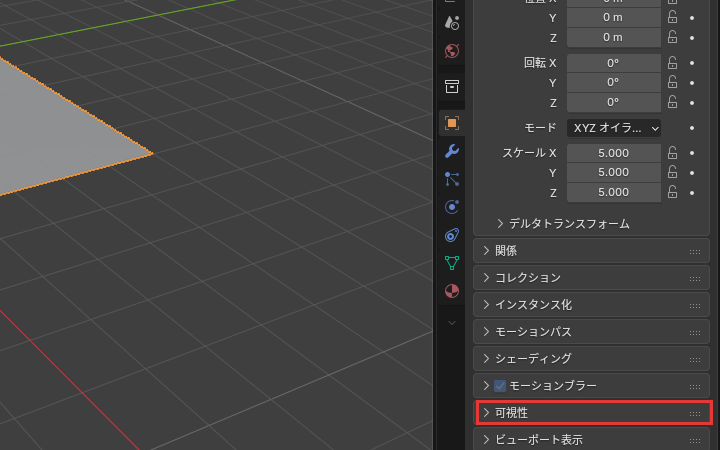Animate the location Y property dot
The width and height of the screenshot is (720, 450).
pyautogui.click(x=692, y=18)
